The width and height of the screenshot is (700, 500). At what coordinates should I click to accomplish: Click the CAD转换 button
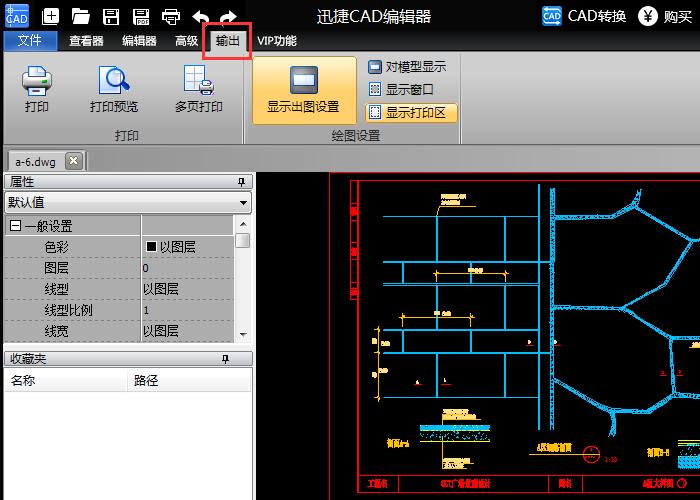click(x=584, y=16)
